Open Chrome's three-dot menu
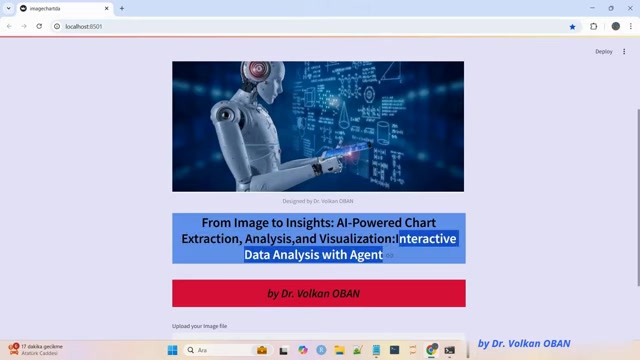 click(x=631, y=27)
